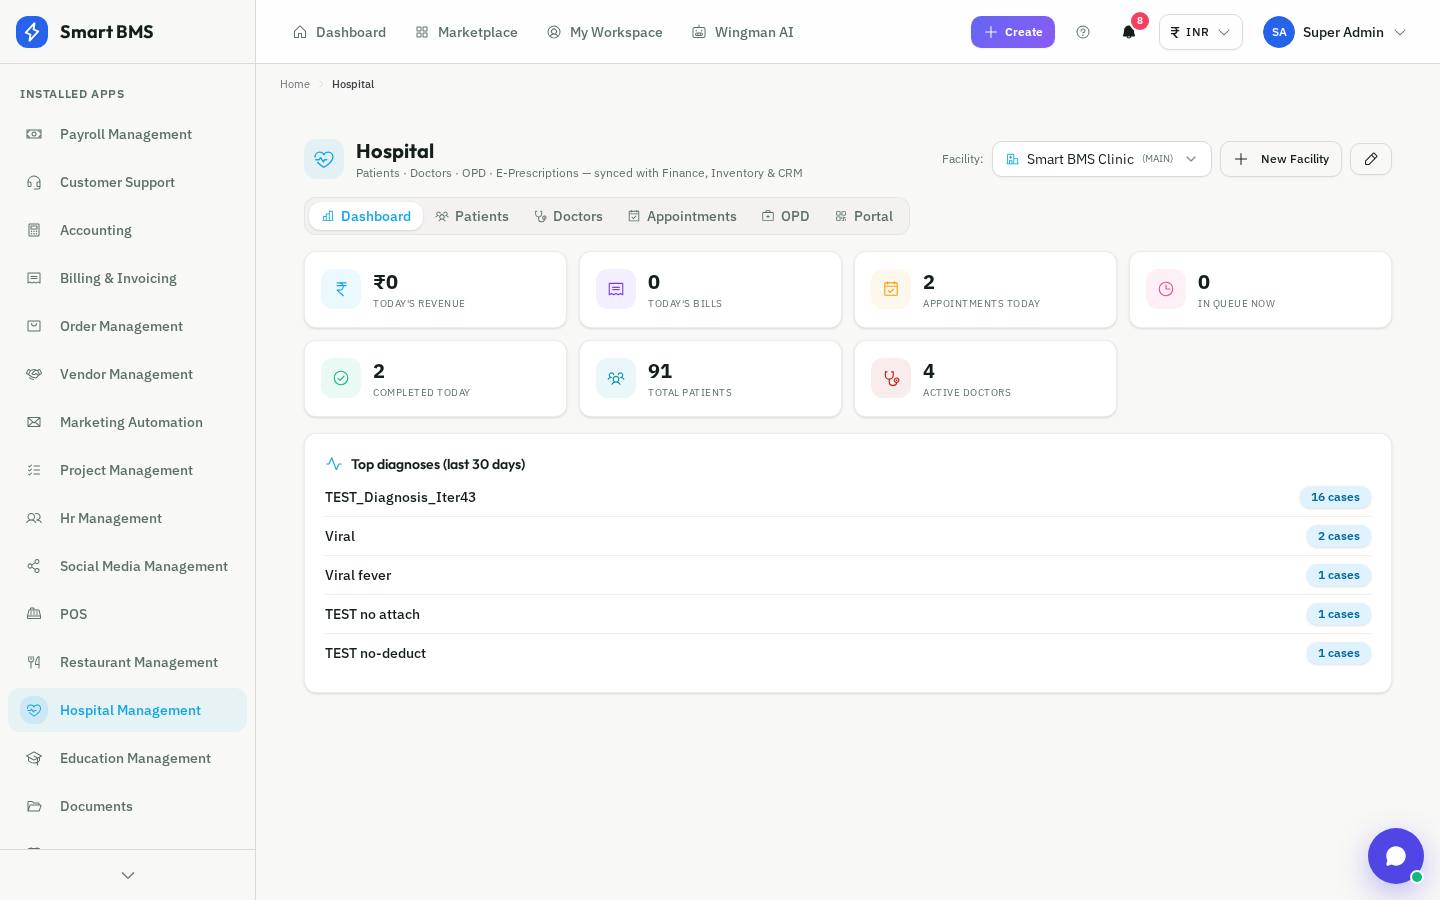Click the TEST_Diagnosis_Iter43 diagnosis row
This screenshot has height=900, width=1440.
coord(848,497)
